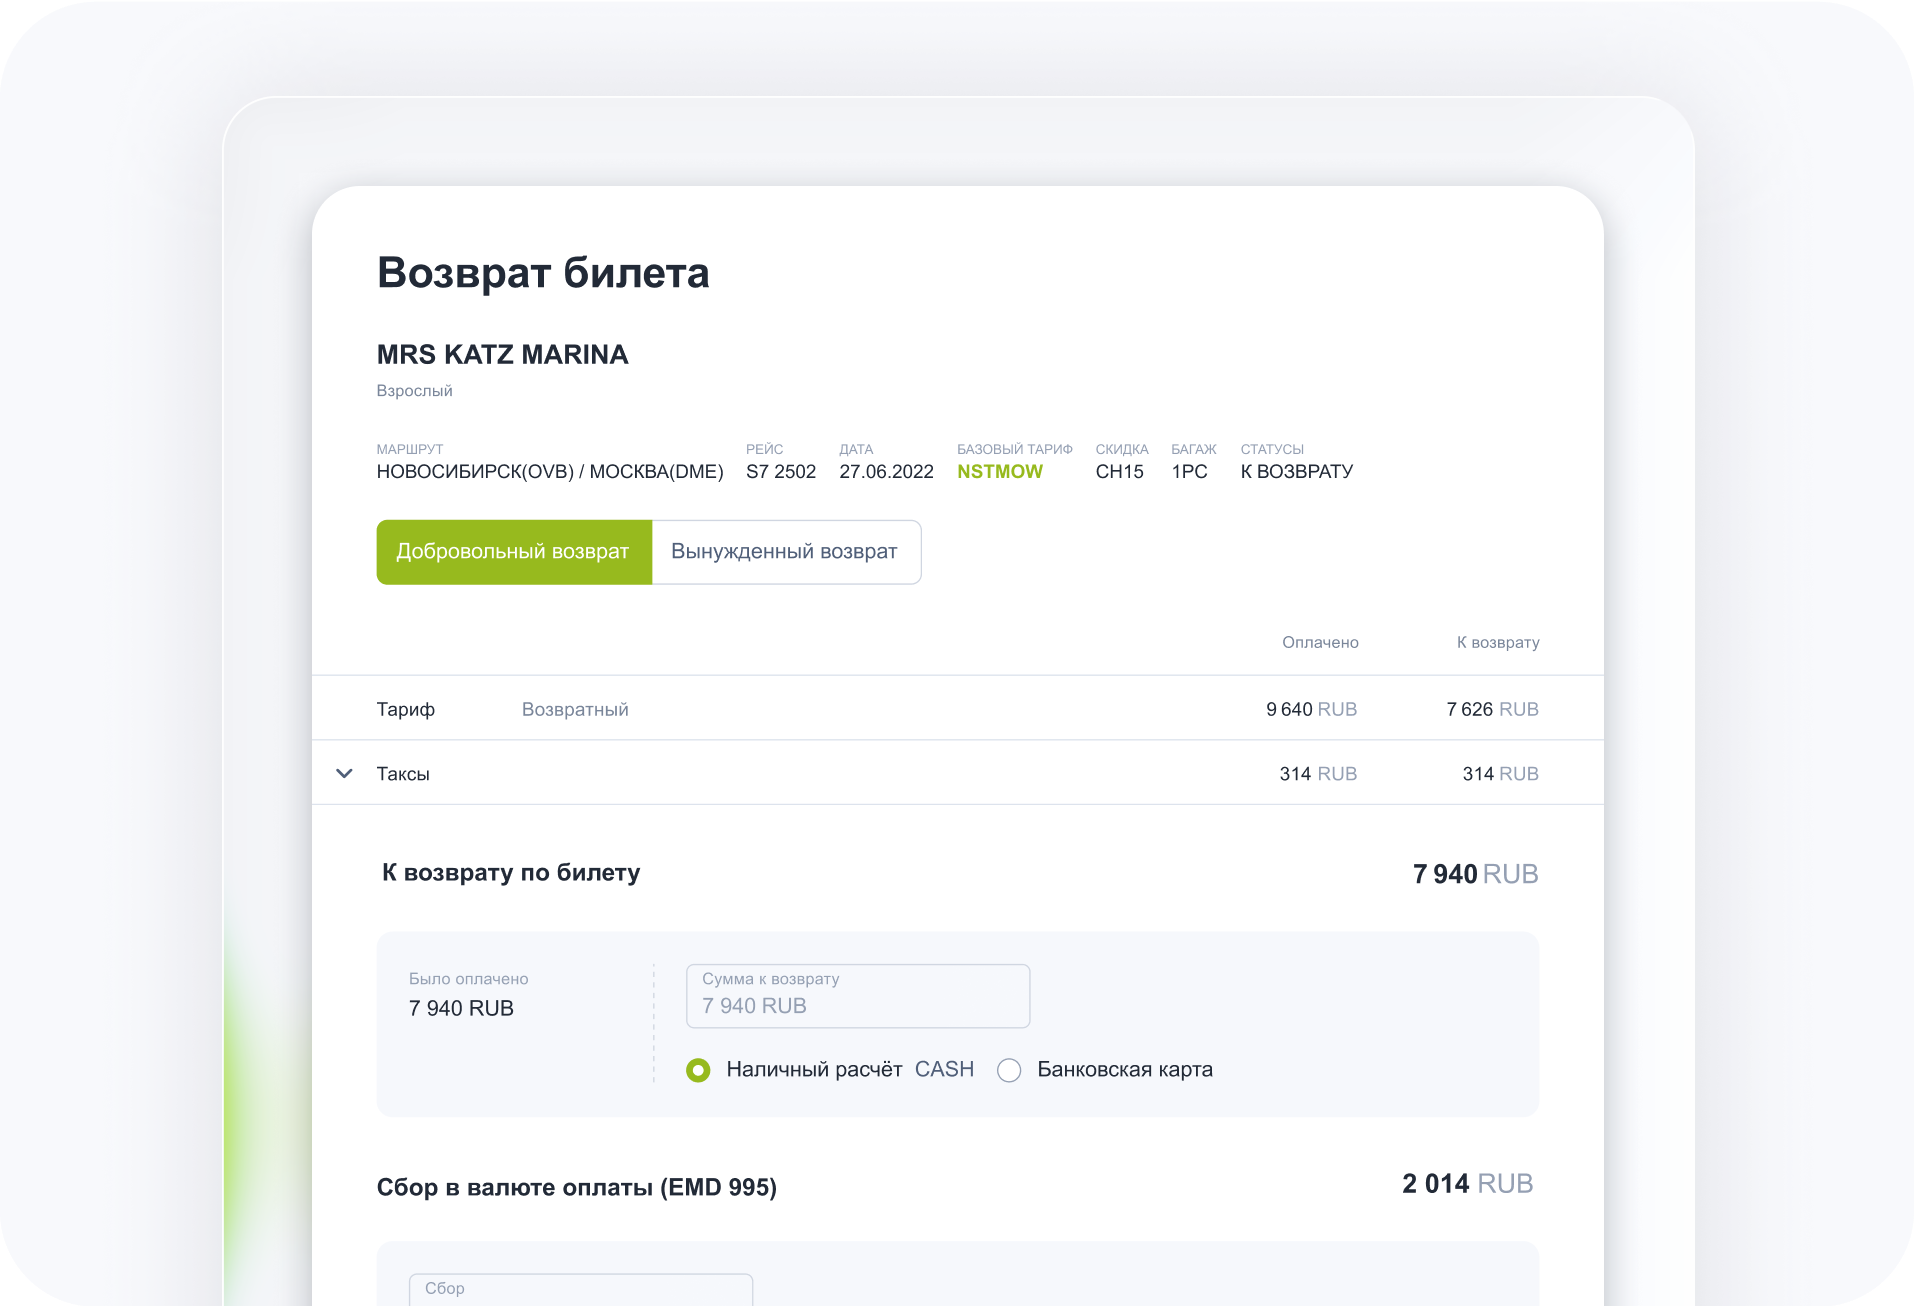Expand the Таксы row chevron

tap(344, 773)
